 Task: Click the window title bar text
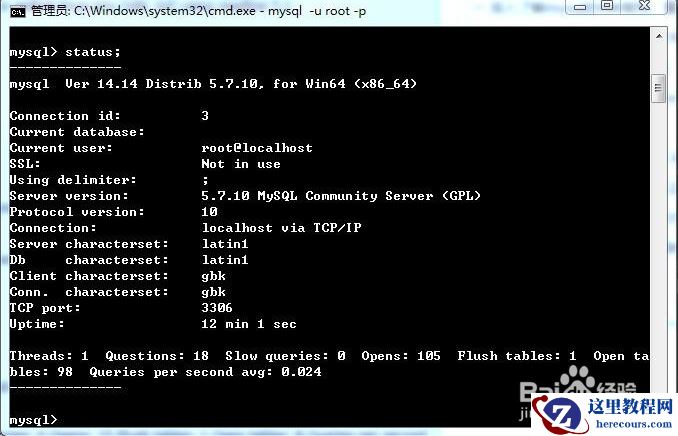199,11
